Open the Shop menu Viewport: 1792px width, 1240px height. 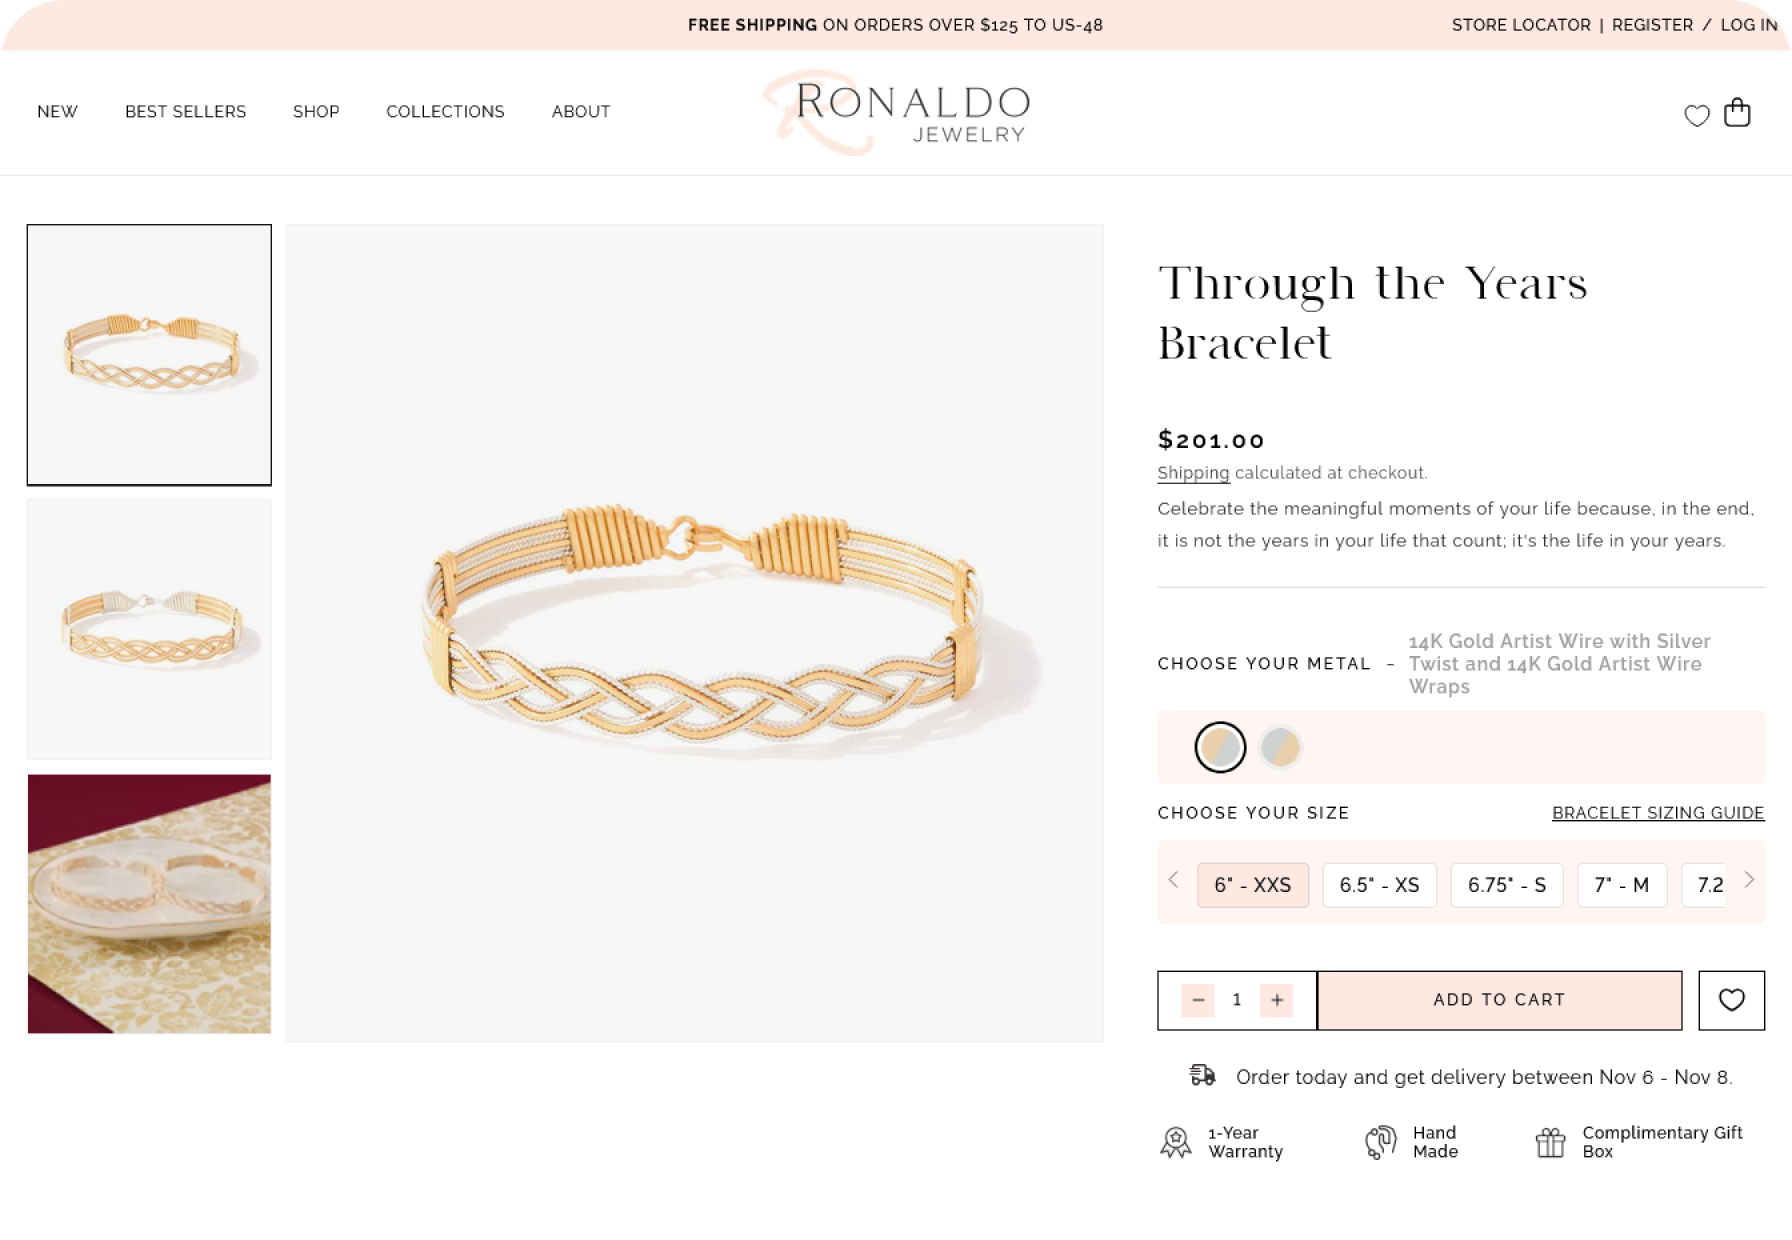[316, 112]
